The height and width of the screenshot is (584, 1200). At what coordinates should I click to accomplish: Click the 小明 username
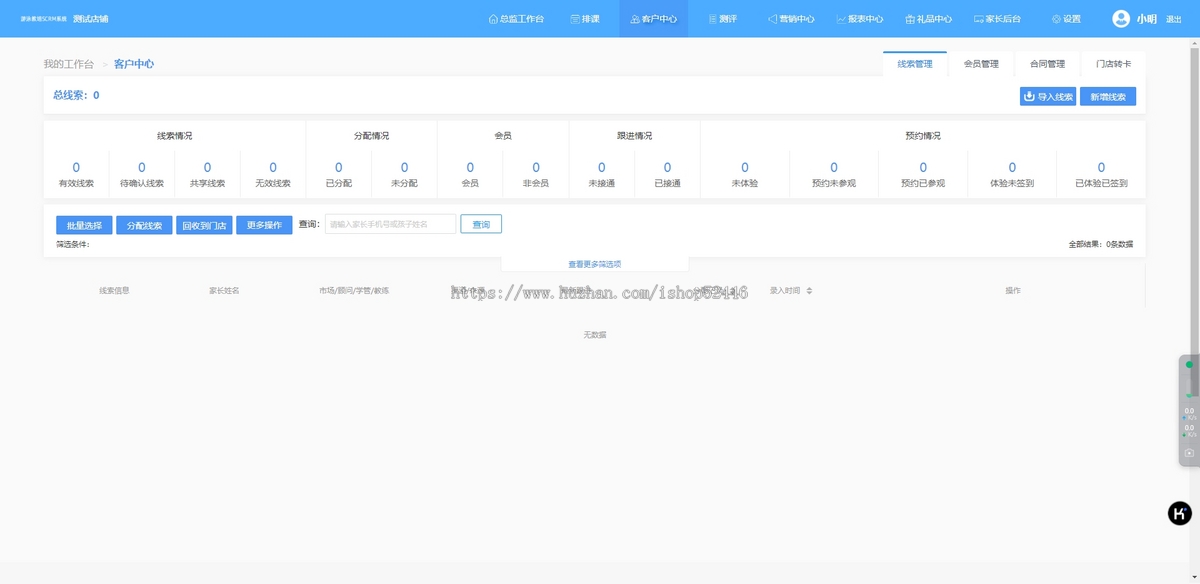(1146, 19)
